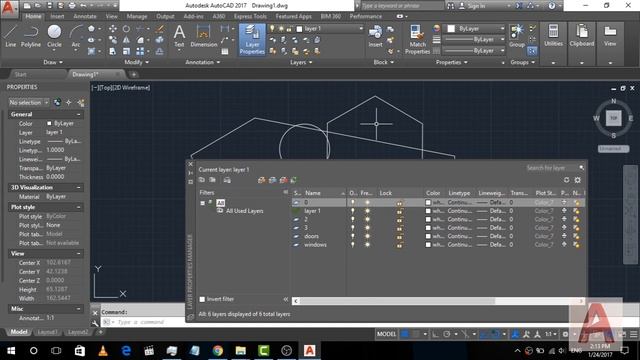640x360 pixels.
Task: Click color swatch of layer windows
Action: [x=428, y=245]
